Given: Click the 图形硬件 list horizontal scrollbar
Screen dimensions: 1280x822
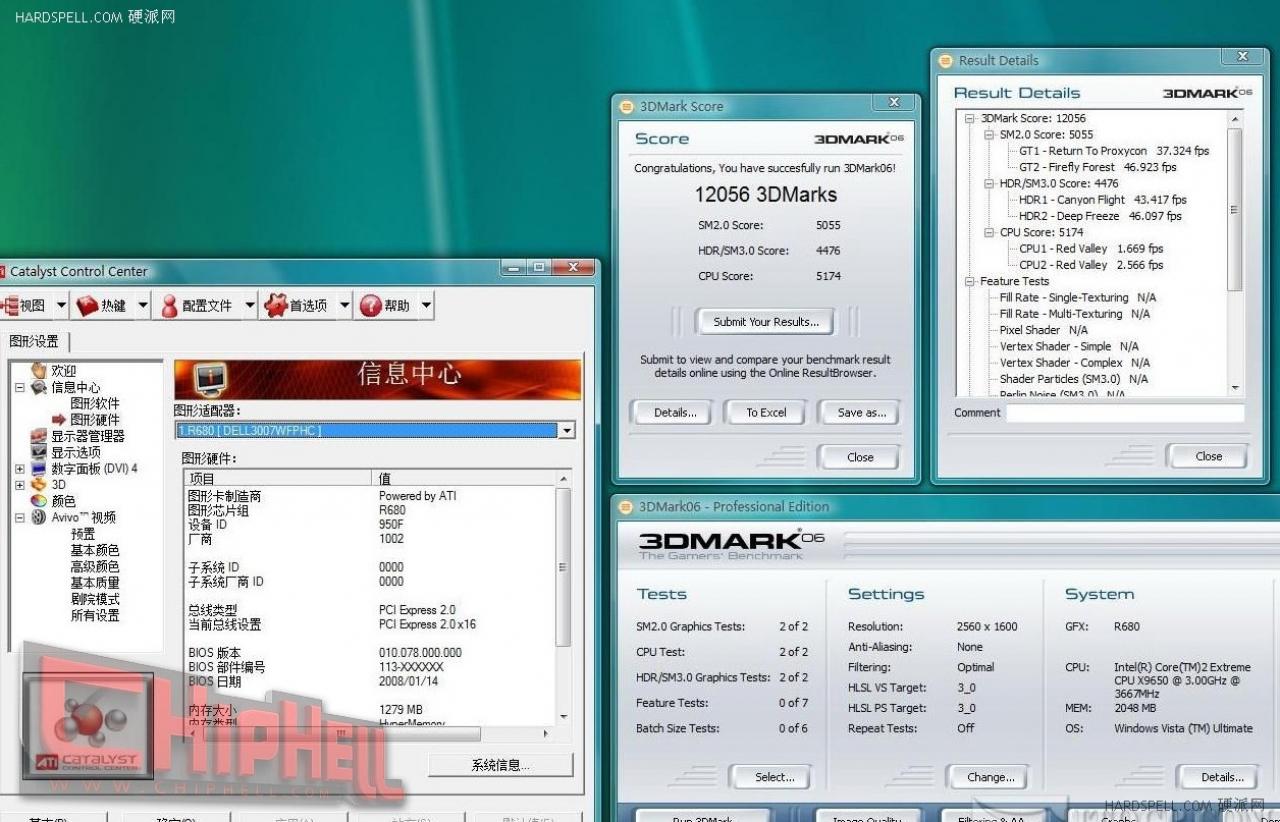Looking at the screenshot, I should [x=370, y=733].
